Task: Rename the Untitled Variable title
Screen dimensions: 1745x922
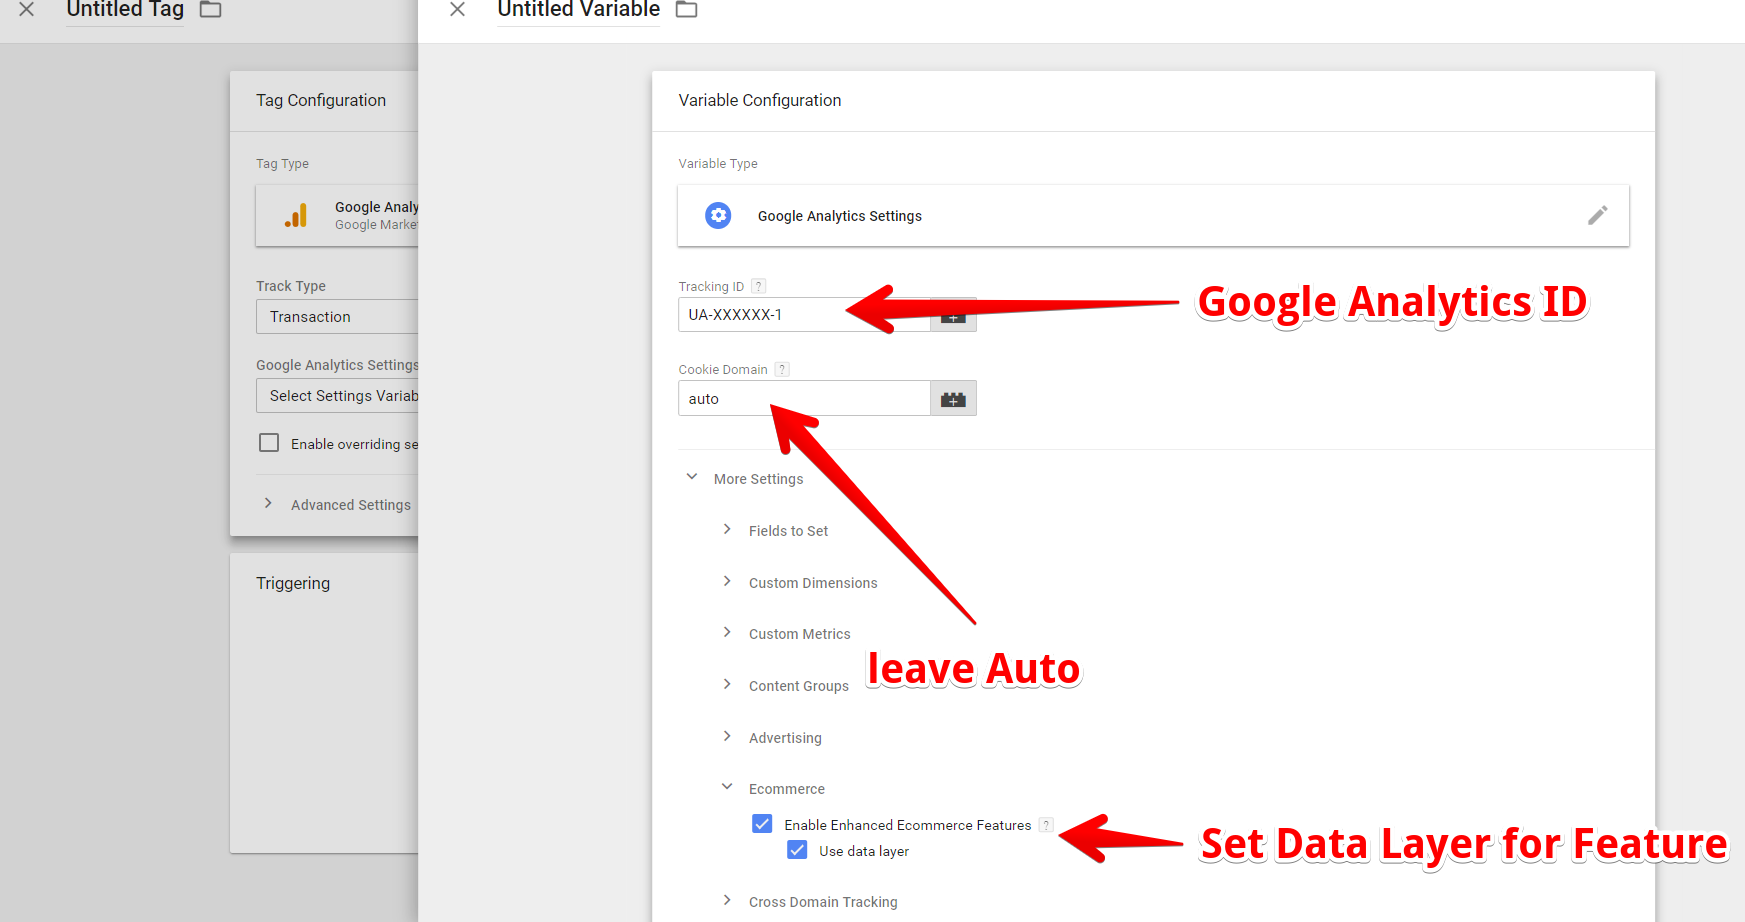Action: click(x=579, y=11)
